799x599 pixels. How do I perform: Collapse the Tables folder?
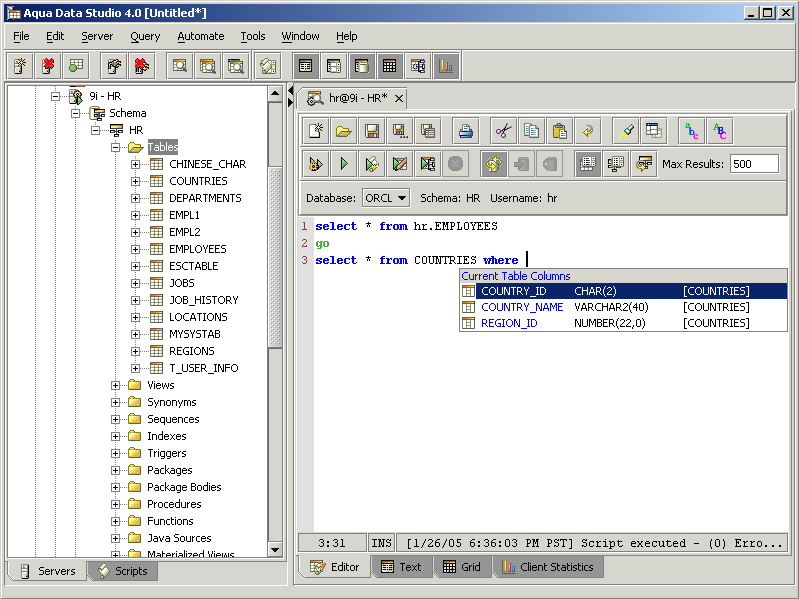(x=116, y=147)
